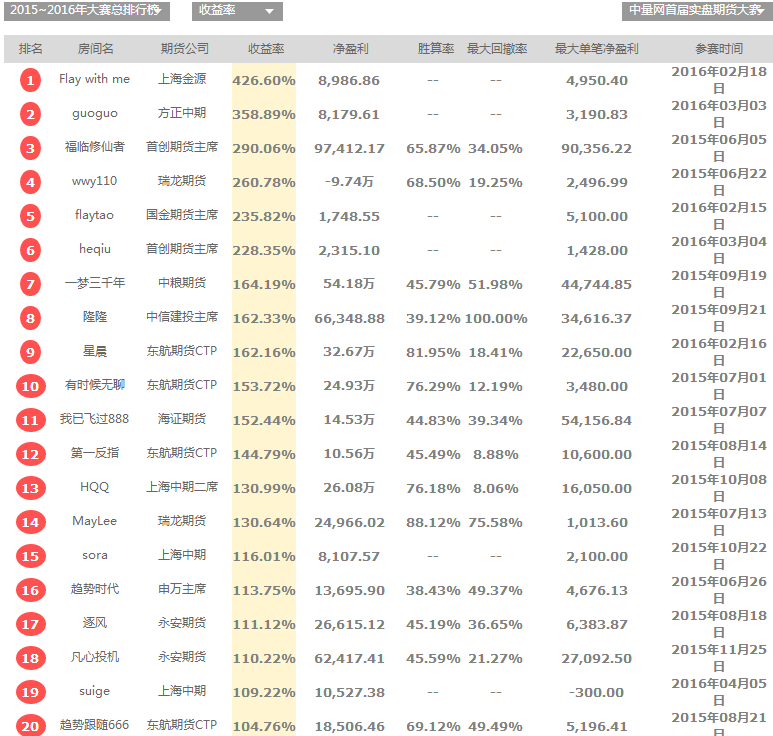Open room heqiu
Viewport: 773px width, 736px height.
[x=95, y=249]
